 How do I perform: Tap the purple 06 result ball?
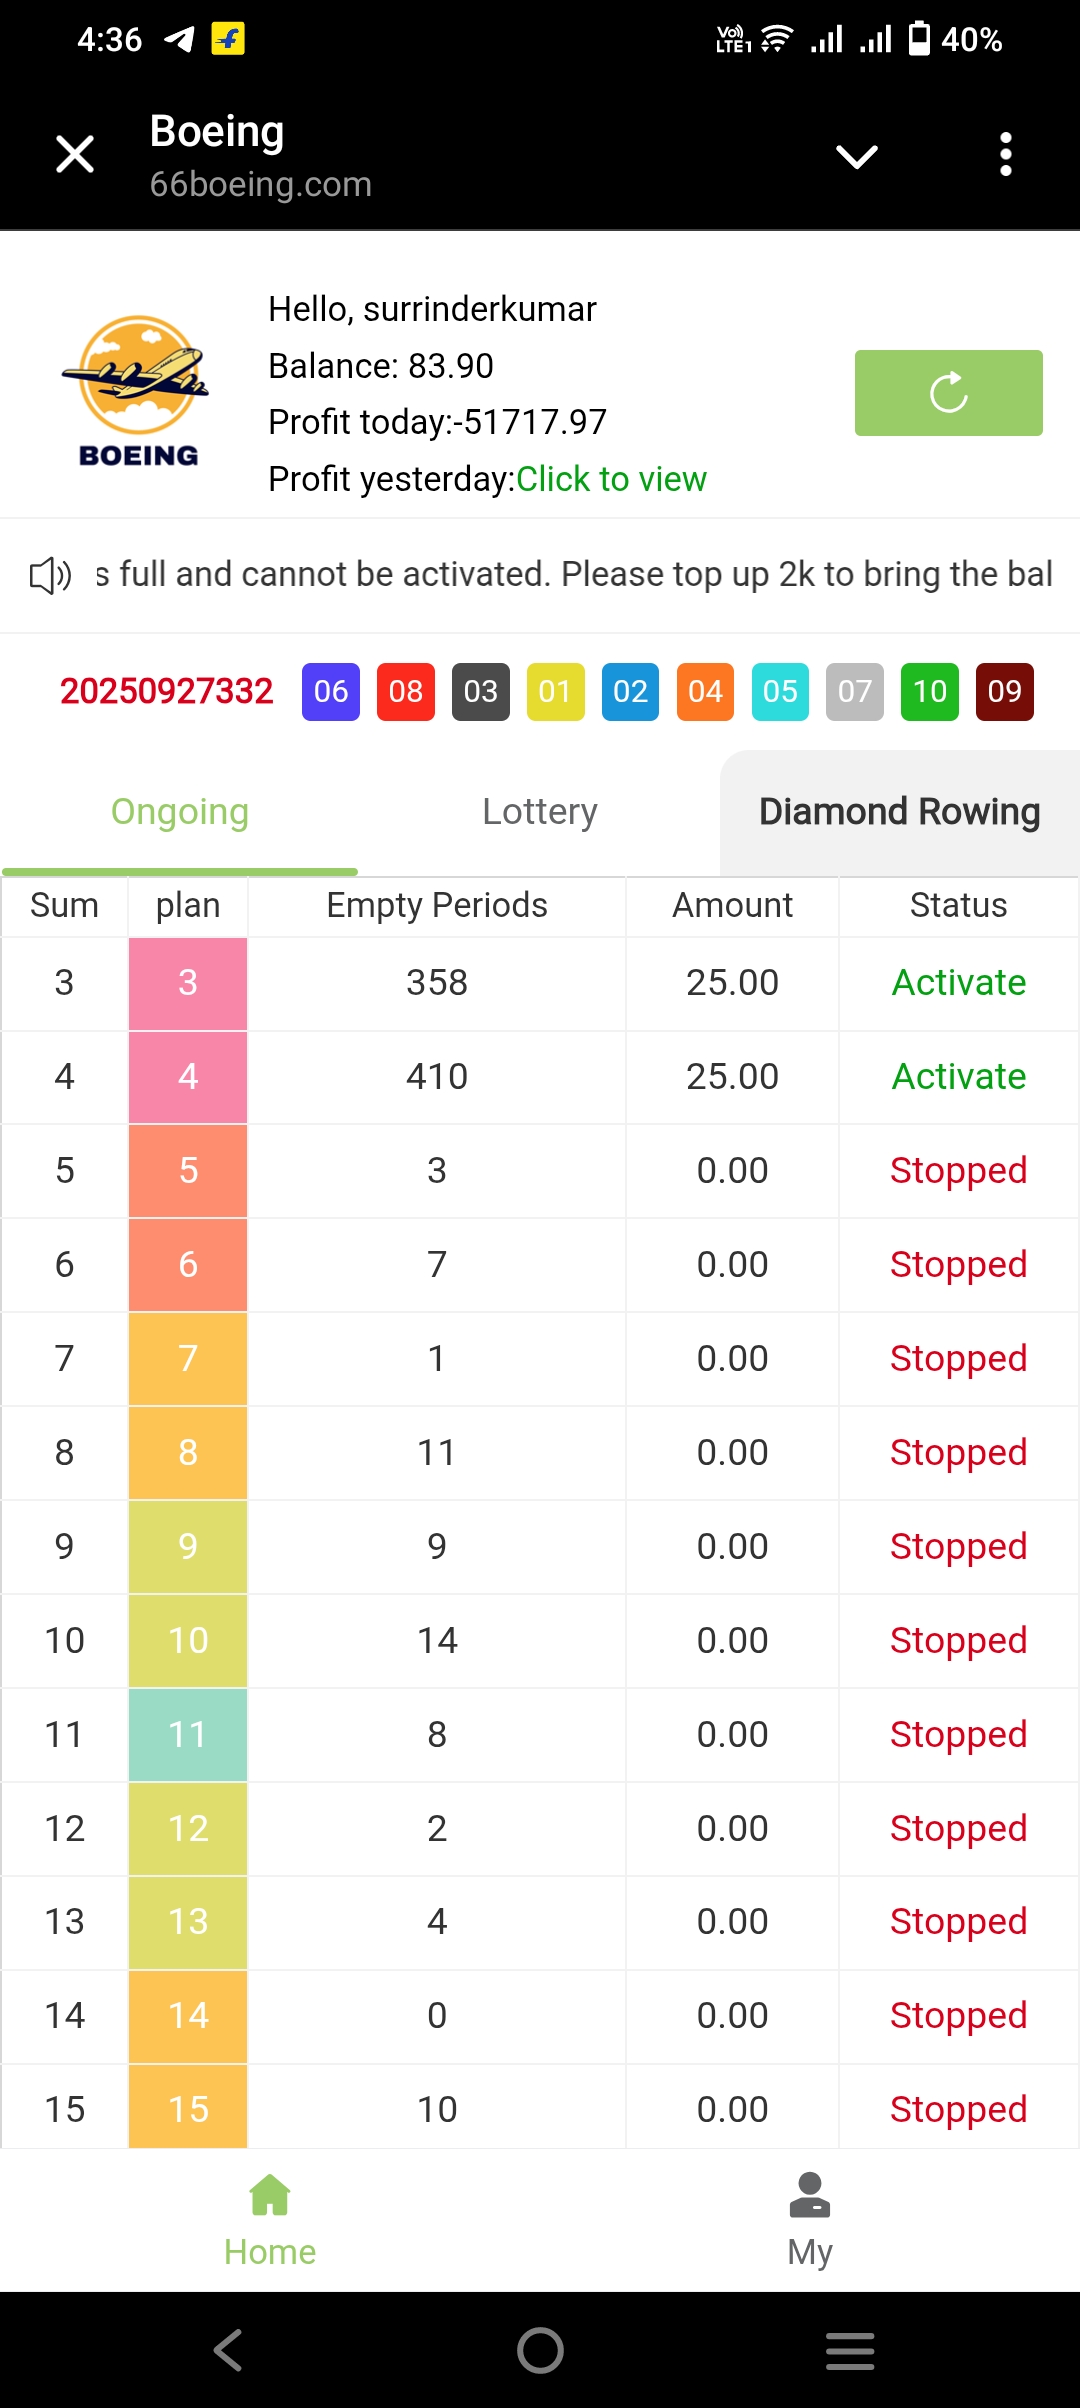331,691
